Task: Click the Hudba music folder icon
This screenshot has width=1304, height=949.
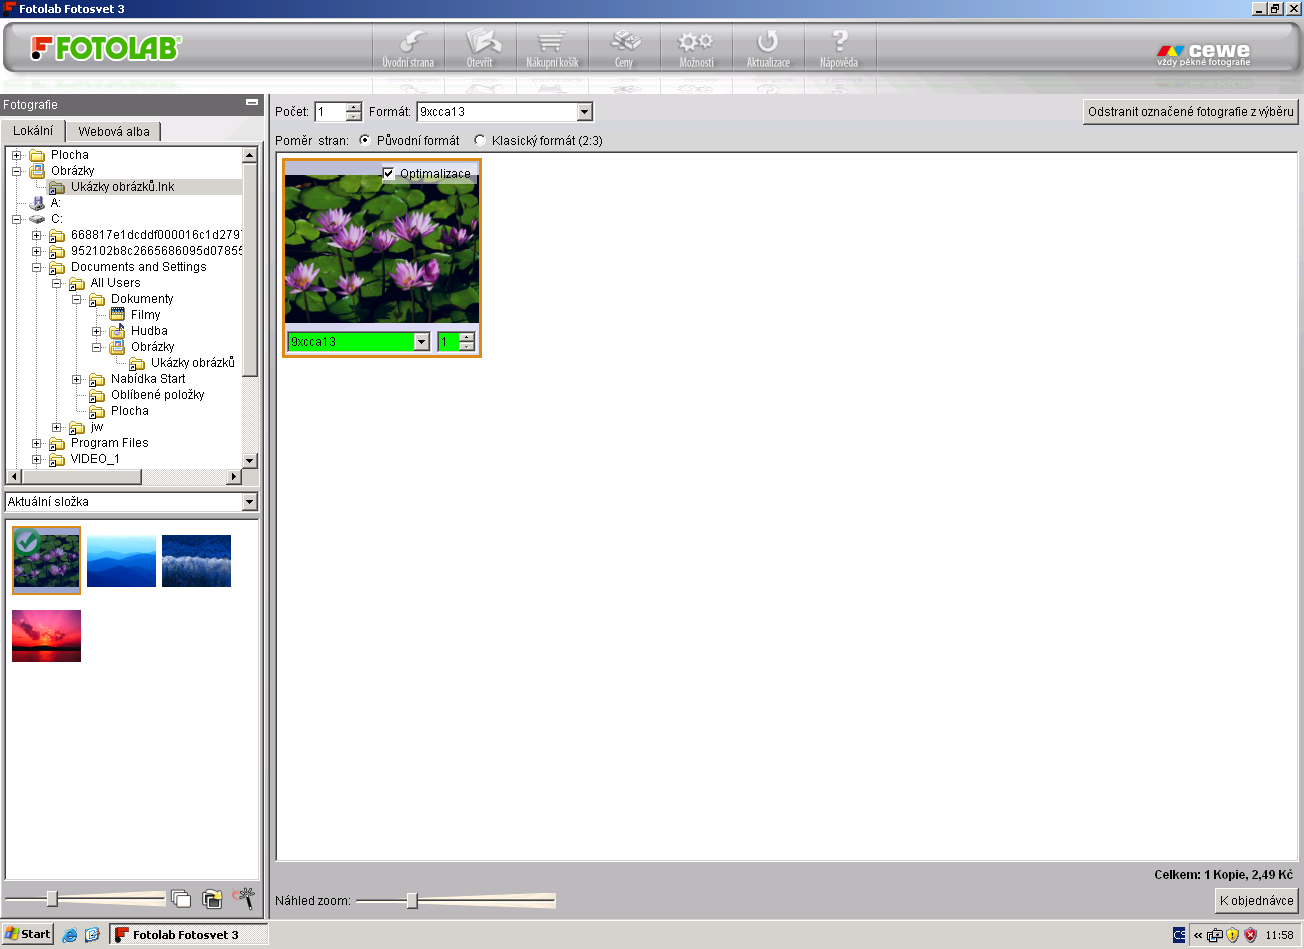Action: pos(117,331)
